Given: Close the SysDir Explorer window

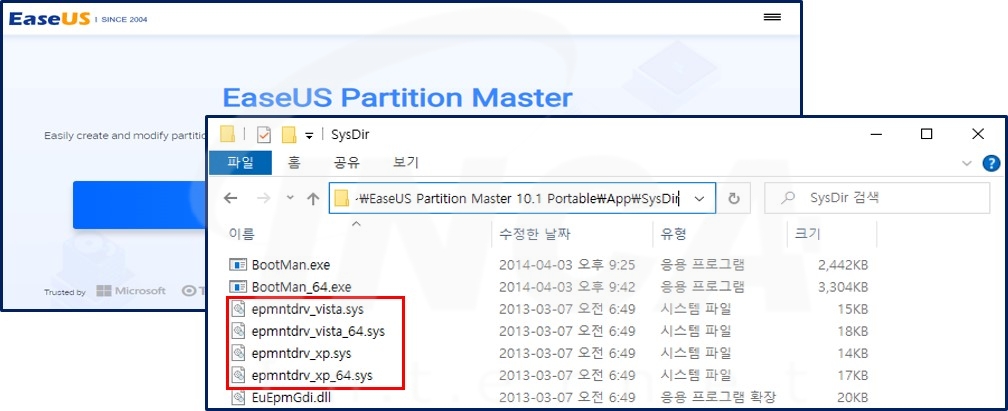Looking at the screenshot, I should [x=978, y=134].
